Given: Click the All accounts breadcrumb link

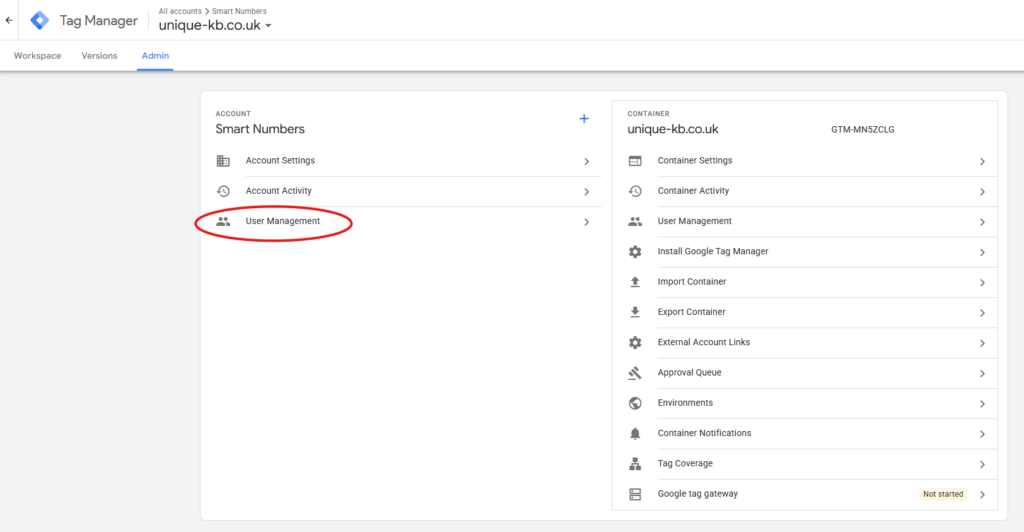Looking at the screenshot, I should [x=181, y=11].
